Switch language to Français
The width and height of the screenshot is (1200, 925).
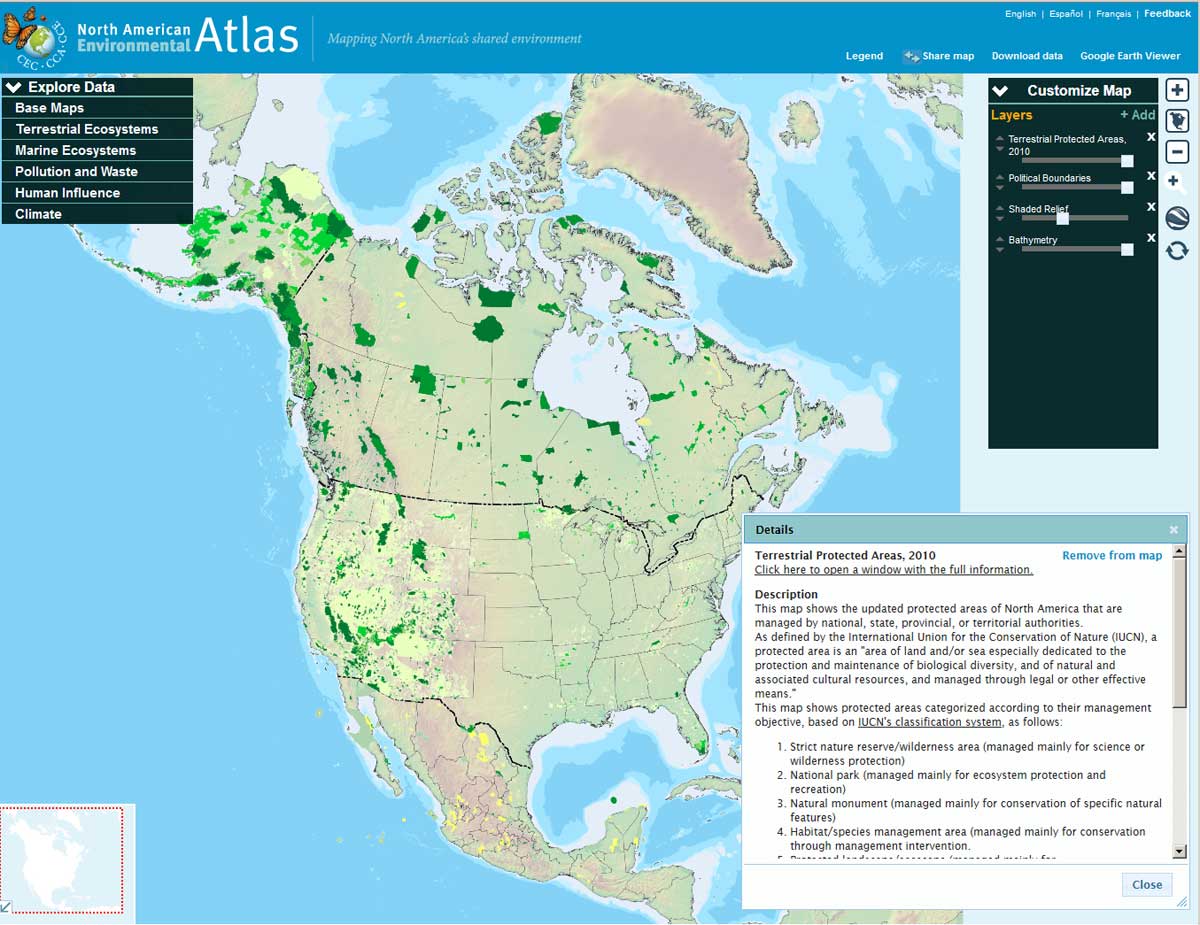1114,14
